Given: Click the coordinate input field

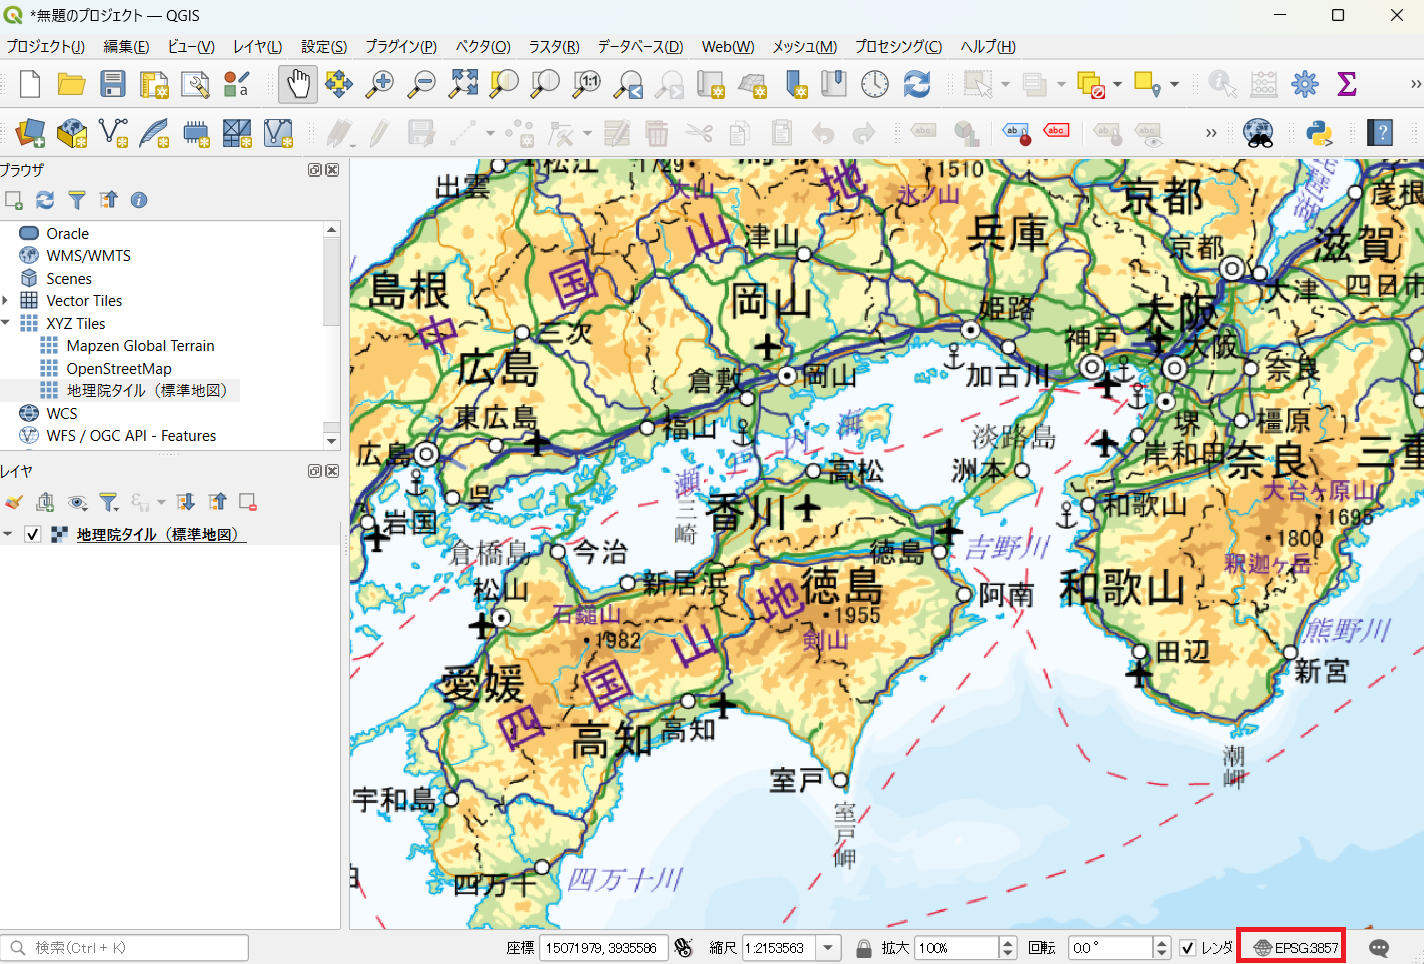Looking at the screenshot, I should (602, 948).
